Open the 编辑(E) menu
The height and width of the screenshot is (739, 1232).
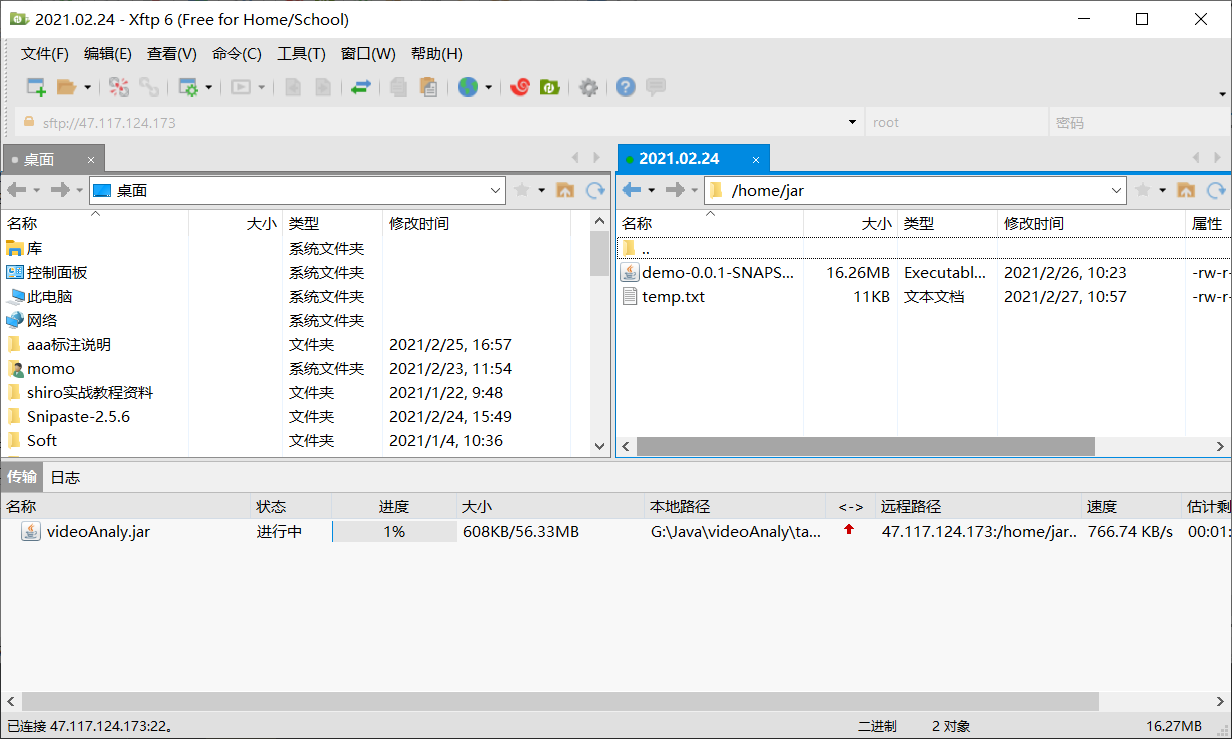[x=108, y=54]
